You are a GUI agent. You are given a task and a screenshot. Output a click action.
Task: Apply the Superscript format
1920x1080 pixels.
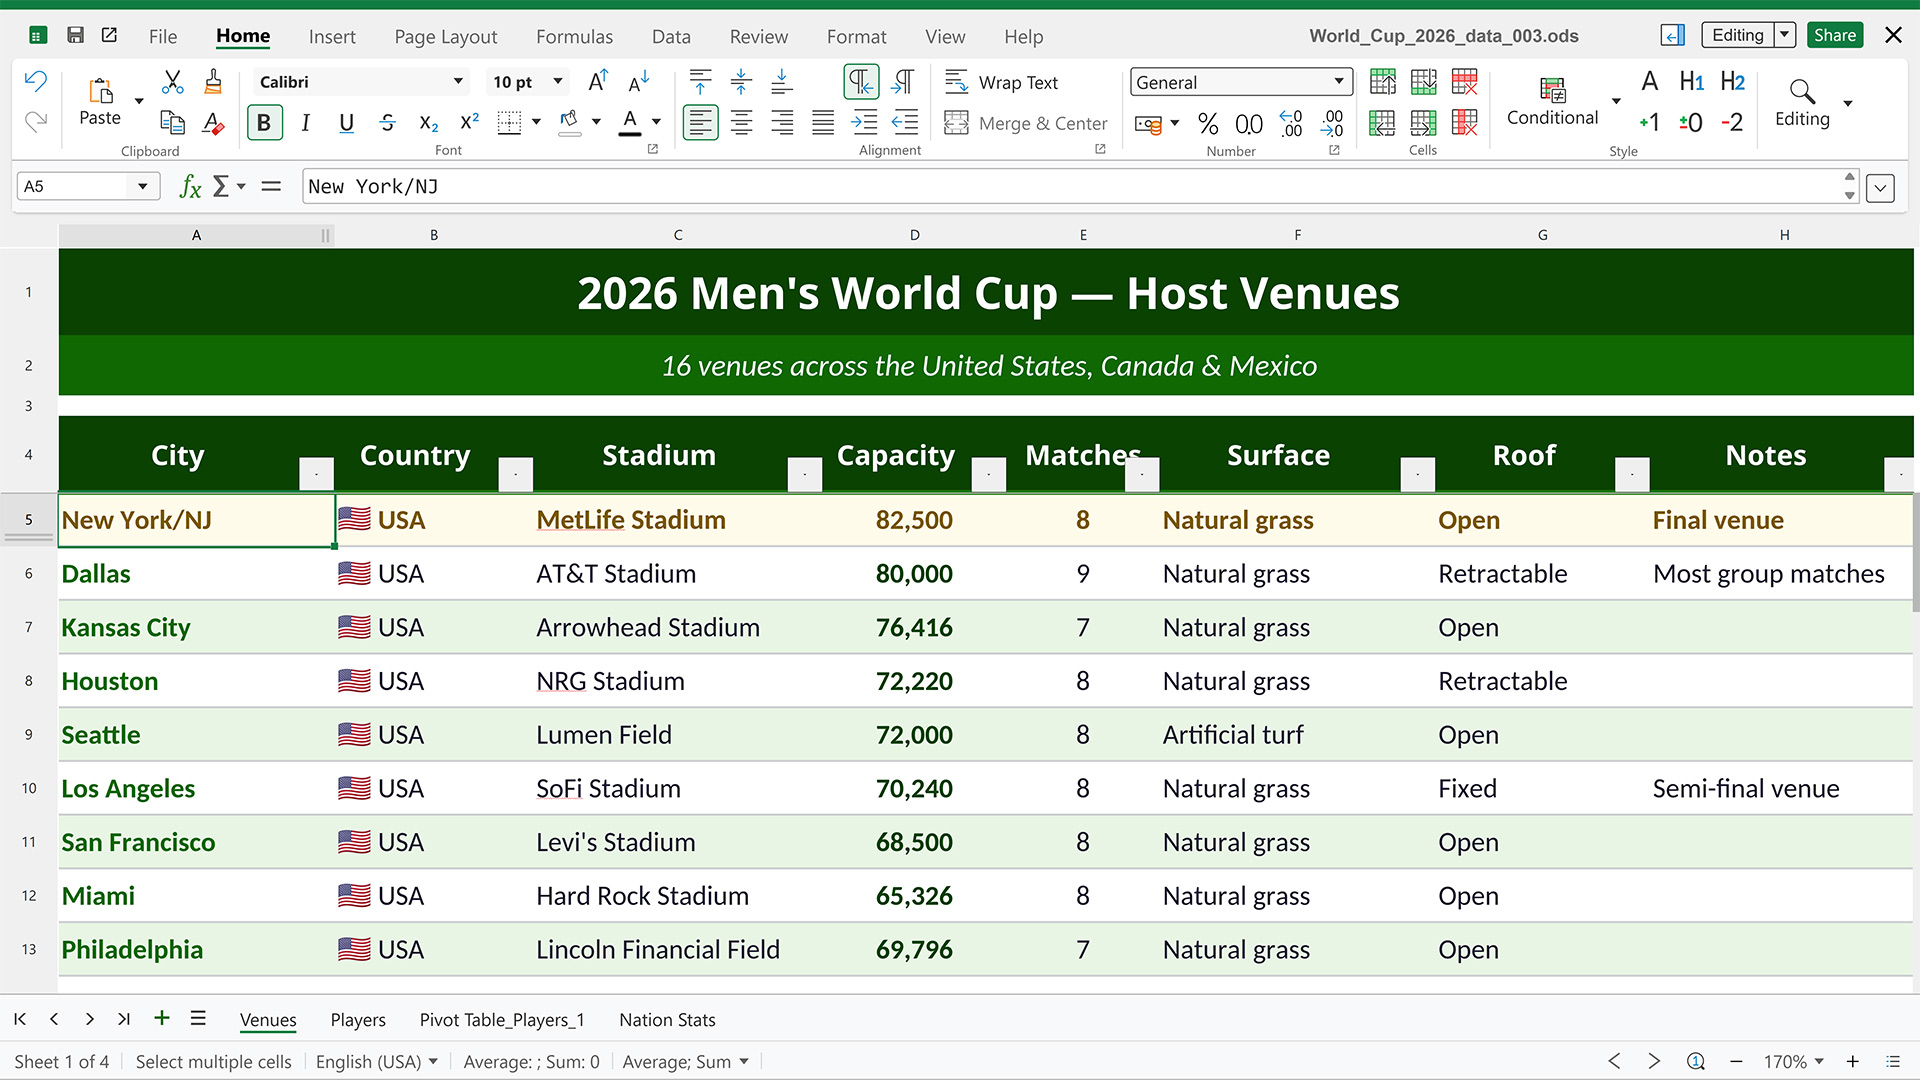pos(469,122)
